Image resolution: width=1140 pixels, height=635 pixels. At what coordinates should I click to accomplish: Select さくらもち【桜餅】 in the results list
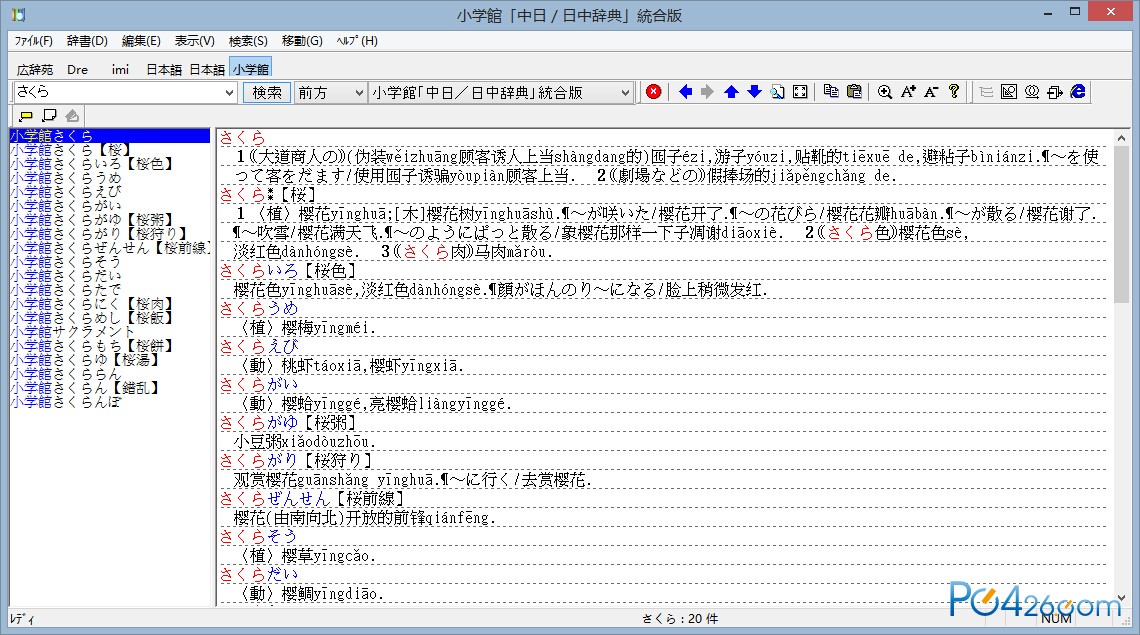click(x=92, y=346)
